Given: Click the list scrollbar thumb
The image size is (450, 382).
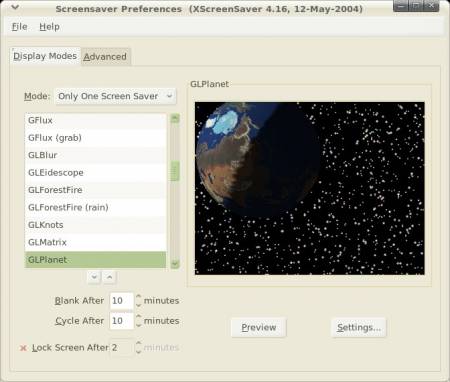Looking at the screenshot, I should [x=175, y=171].
